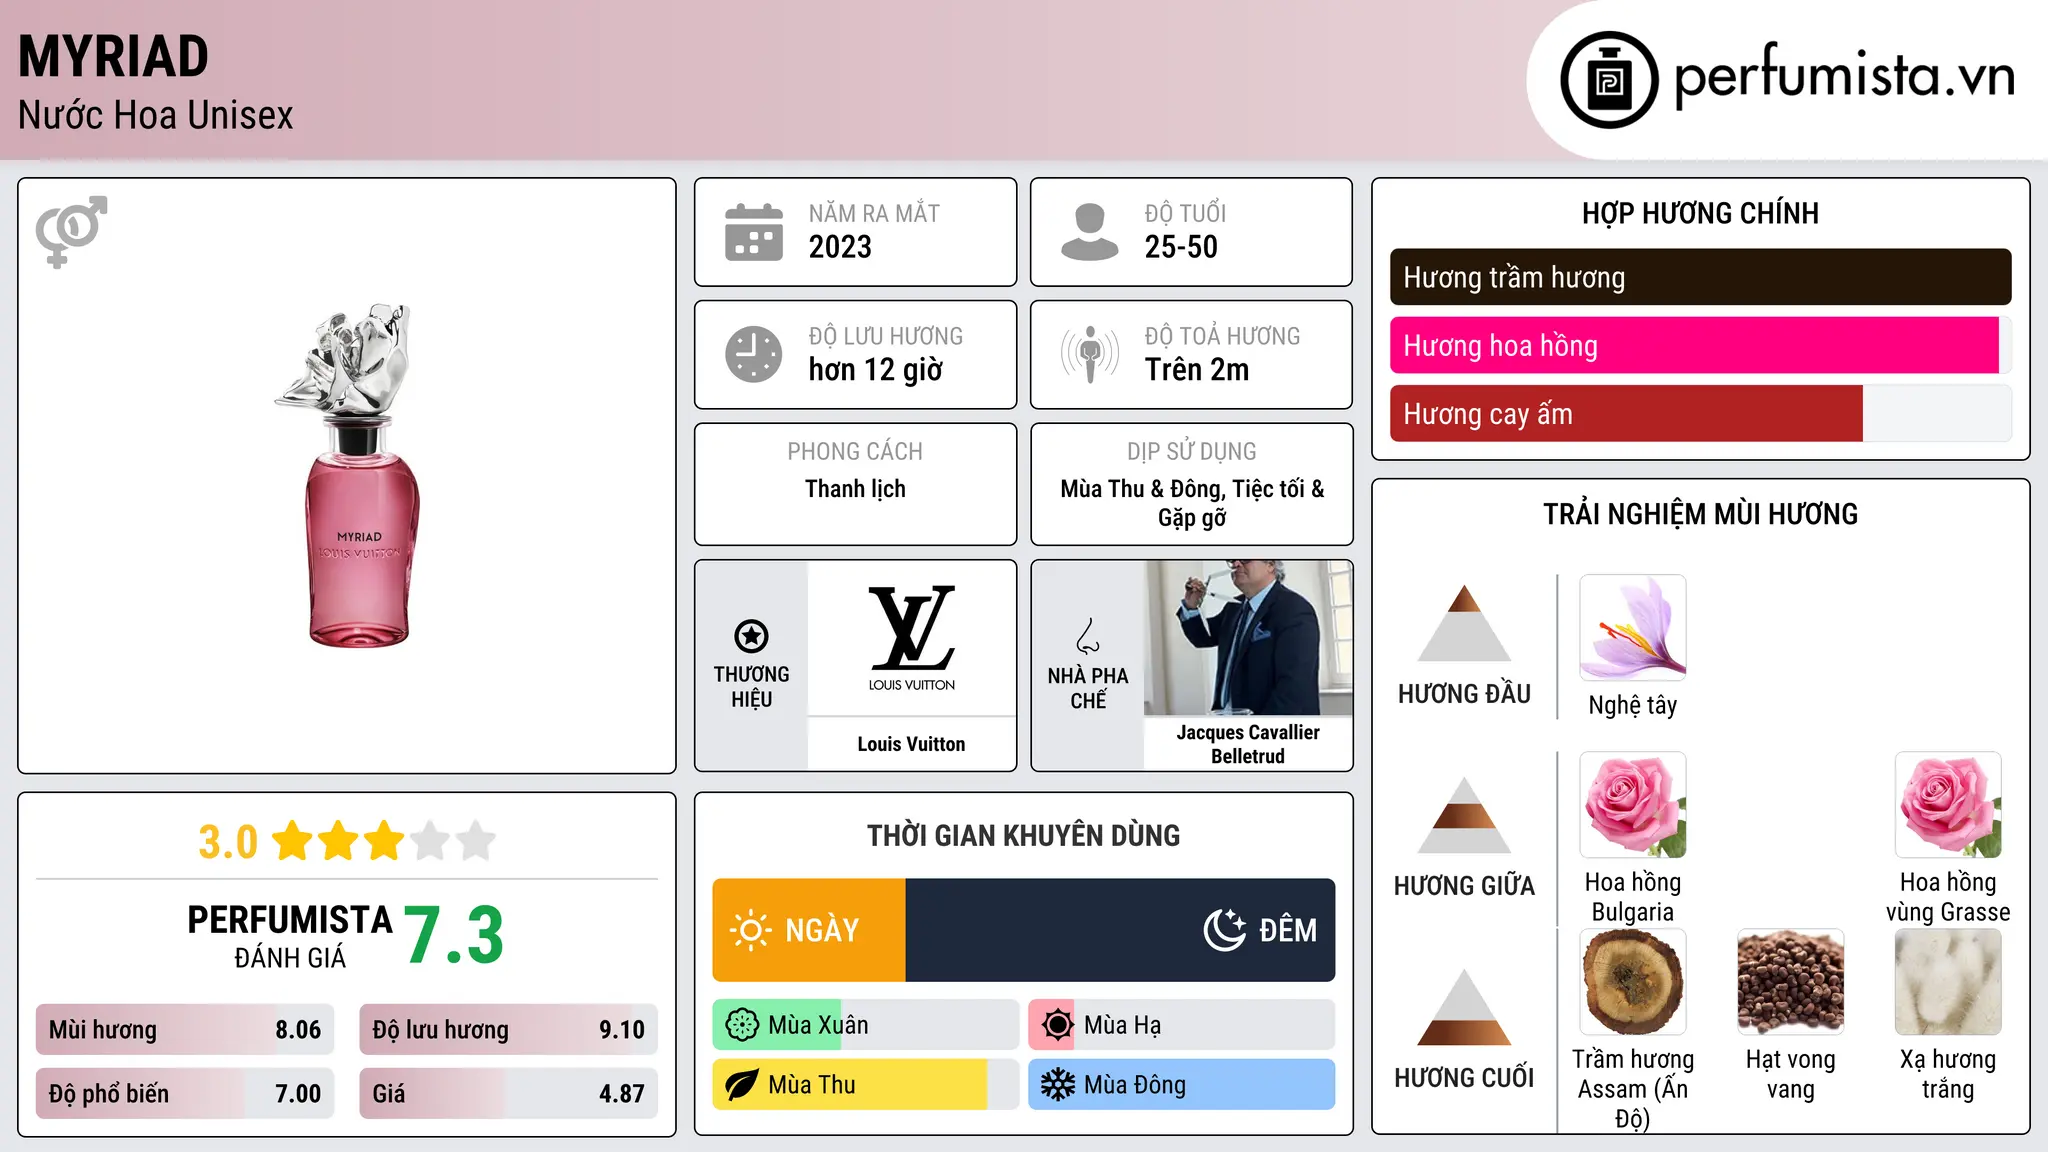Click the MYRIAD perfume title
This screenshot has height=1152, width=2048.
coord(113,56)
